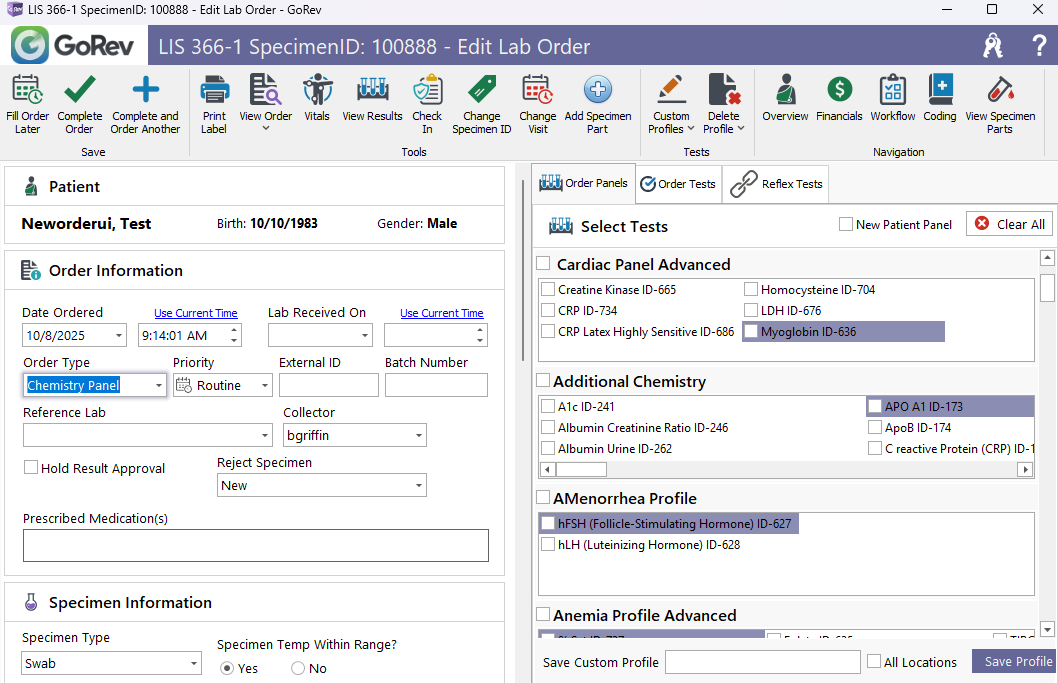This screenshot has width=1058, height=683.
Task: Open the Financials navigation icon
Action: (839, 91)
